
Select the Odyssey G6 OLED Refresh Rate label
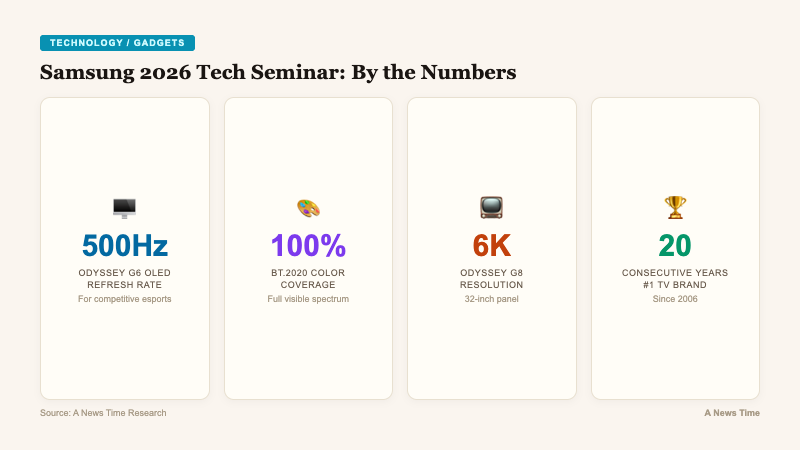pos(124,279)
